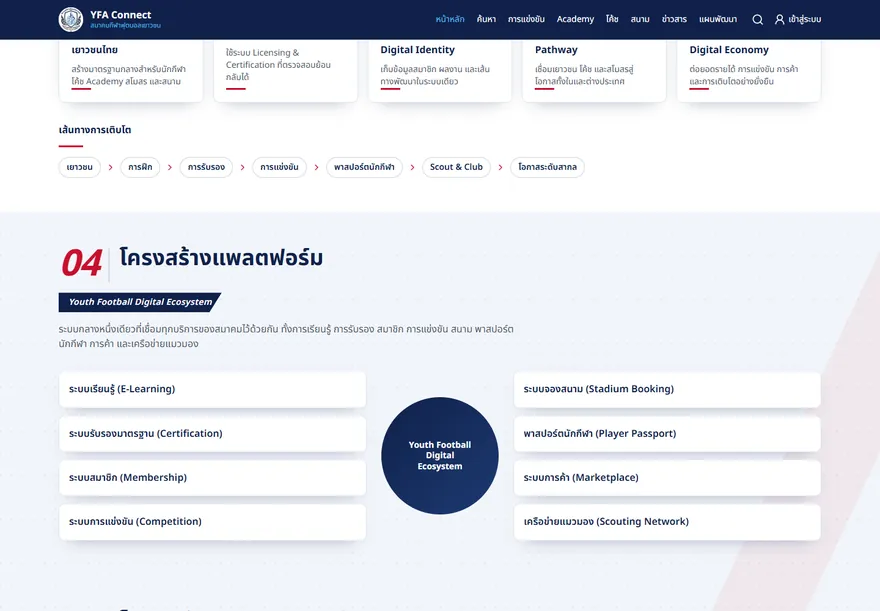This screenshot has height=611, width=880.
Task: Open ข่าวสาร in the navigation bar
Action: pyautogui.click(x=674, y=19)
